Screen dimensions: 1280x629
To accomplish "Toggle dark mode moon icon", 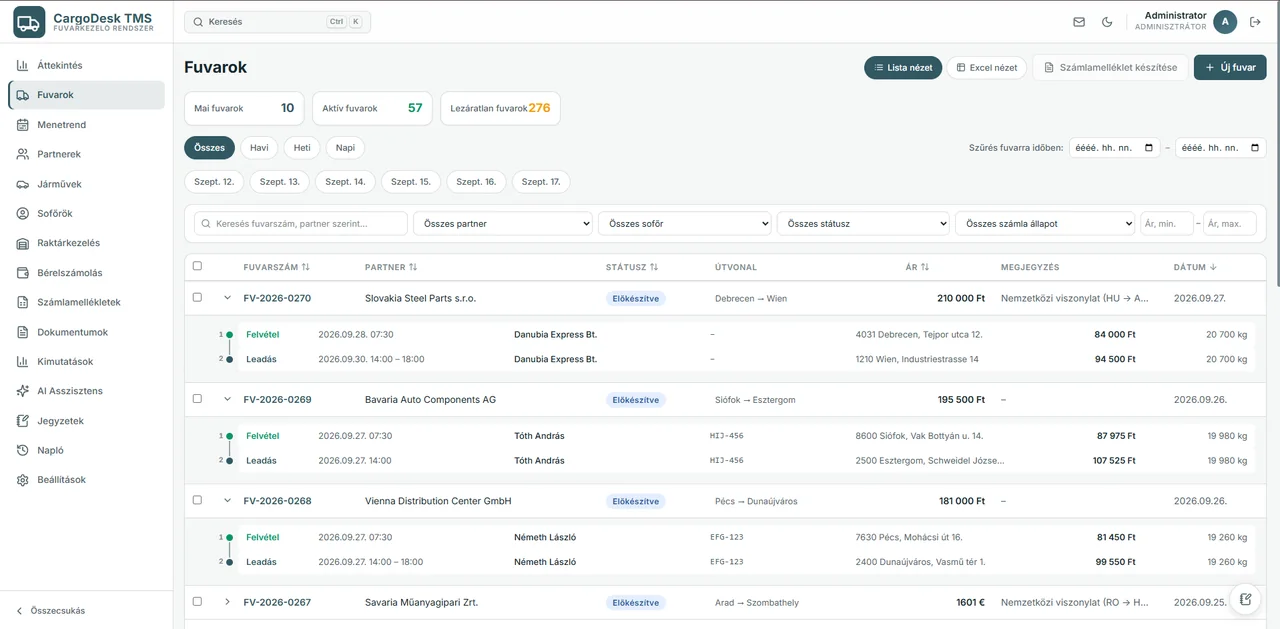I will point(1107,22).
